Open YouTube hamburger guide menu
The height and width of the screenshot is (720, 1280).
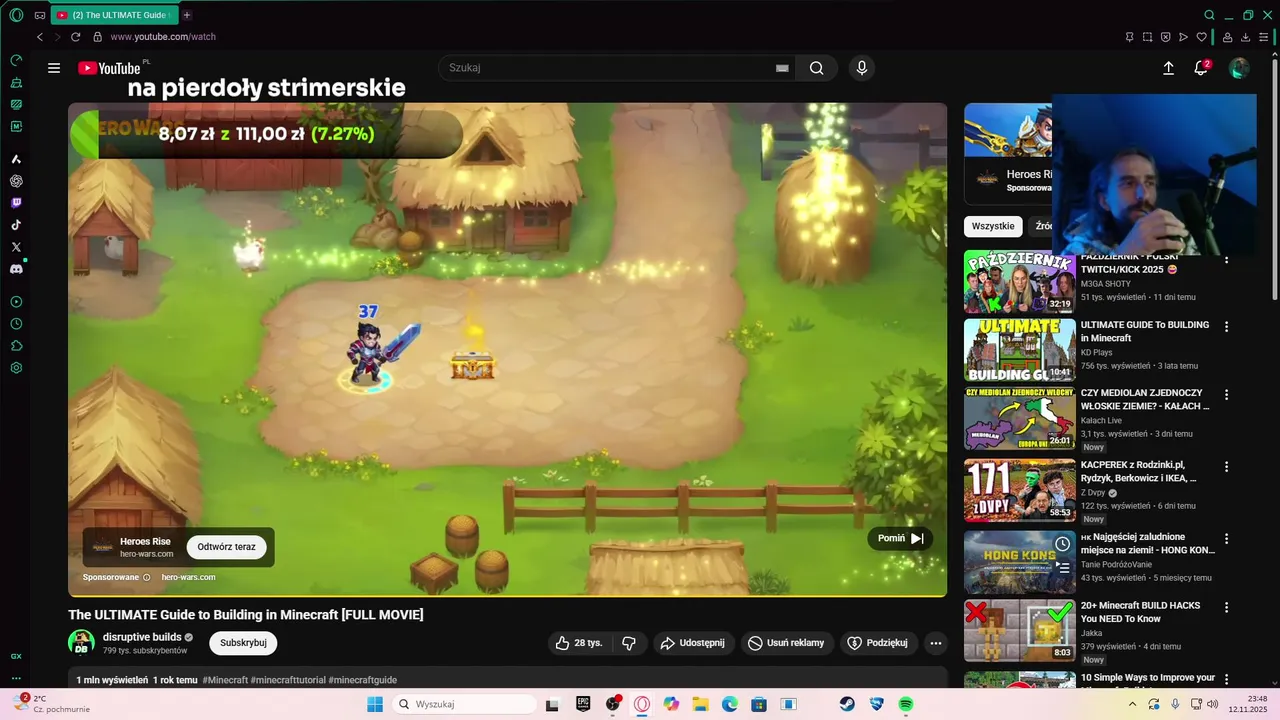click(54, 68)
